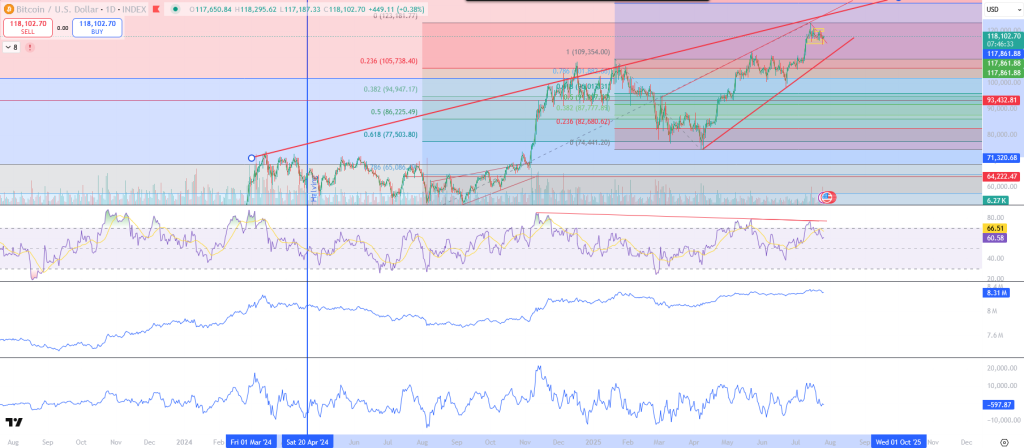Click the 8.31 M indicator value label
The image size is (1024, 448).
pyautogui.click(x=995, y=293)
